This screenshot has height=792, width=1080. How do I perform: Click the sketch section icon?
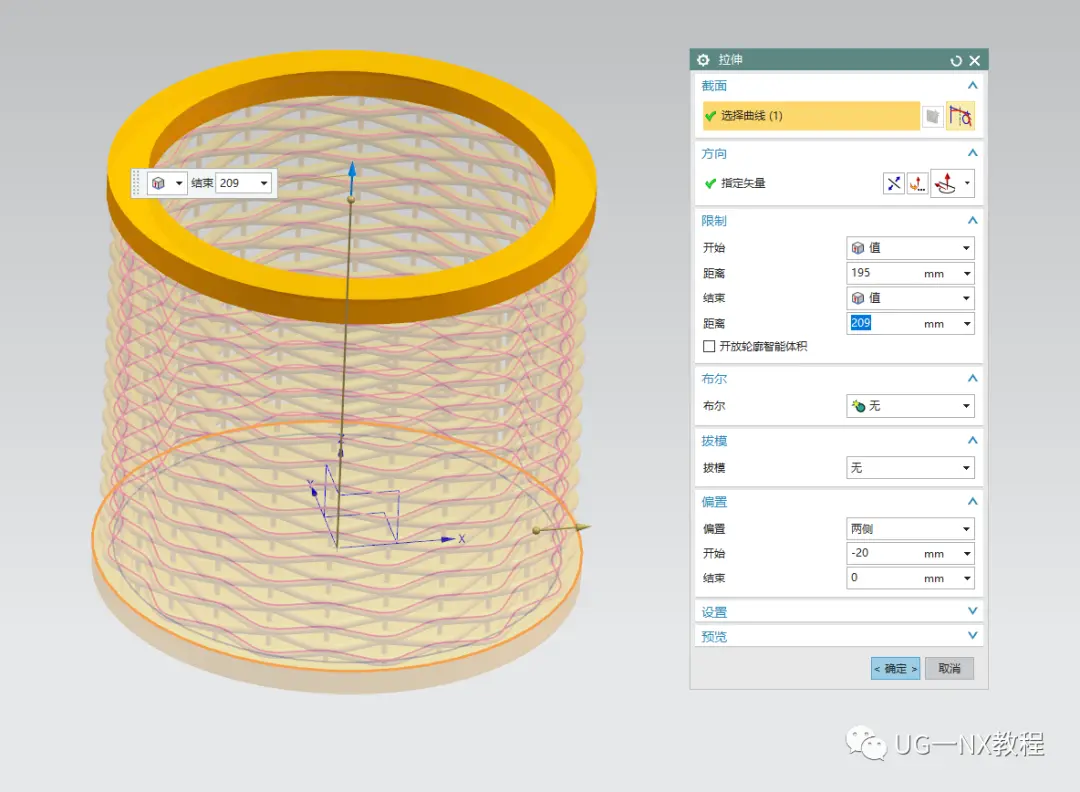point(933,116)
